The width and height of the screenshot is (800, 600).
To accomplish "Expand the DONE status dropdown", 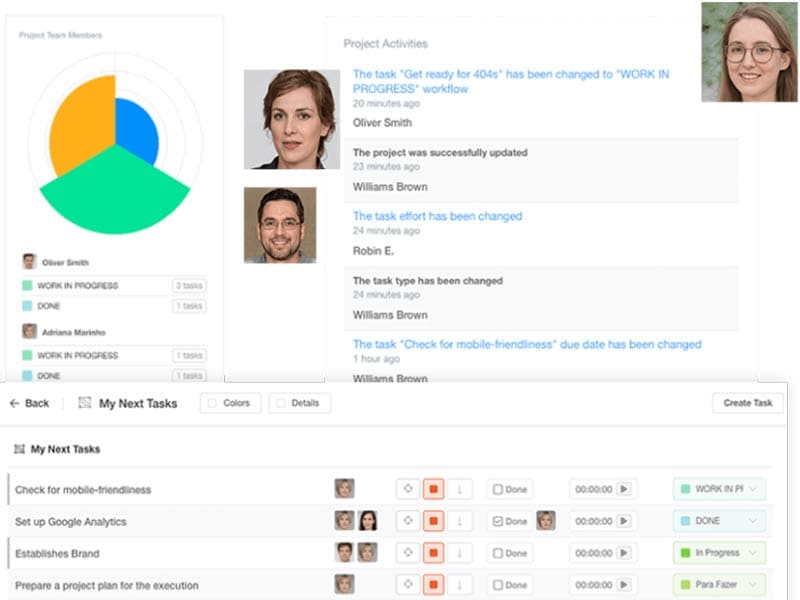I will pyautogui.click(x=719, y=521).
